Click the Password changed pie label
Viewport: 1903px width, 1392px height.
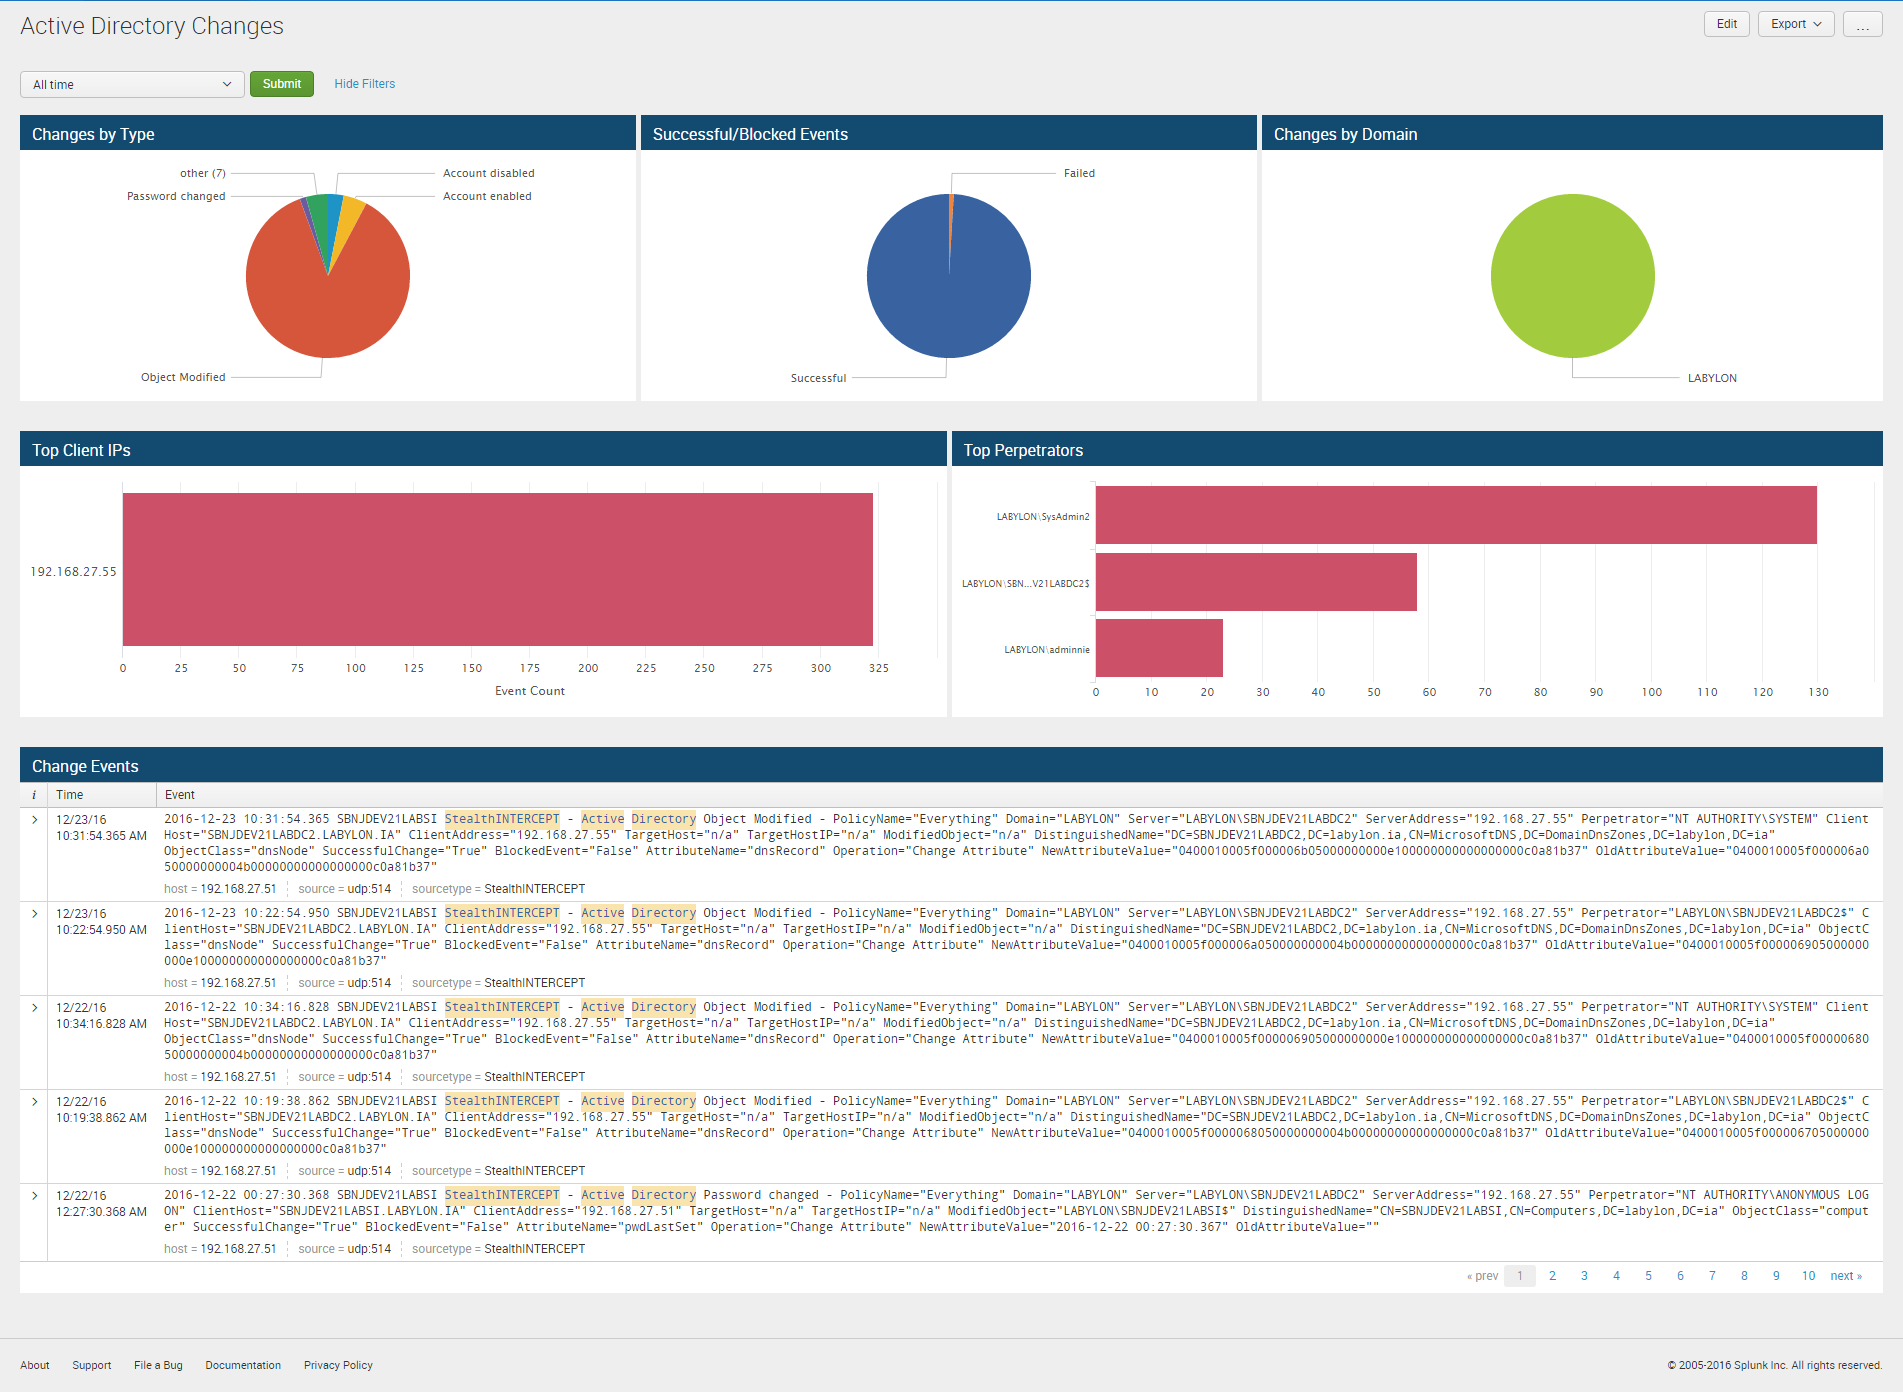click(x=176, y=196)
